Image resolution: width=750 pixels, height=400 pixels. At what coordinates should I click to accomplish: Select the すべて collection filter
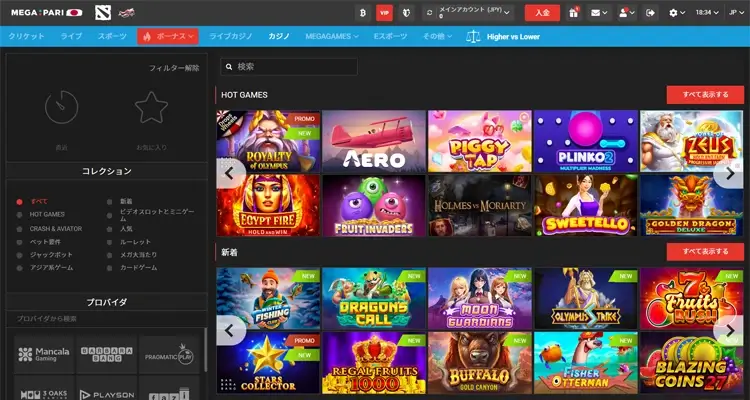[39, 201]
